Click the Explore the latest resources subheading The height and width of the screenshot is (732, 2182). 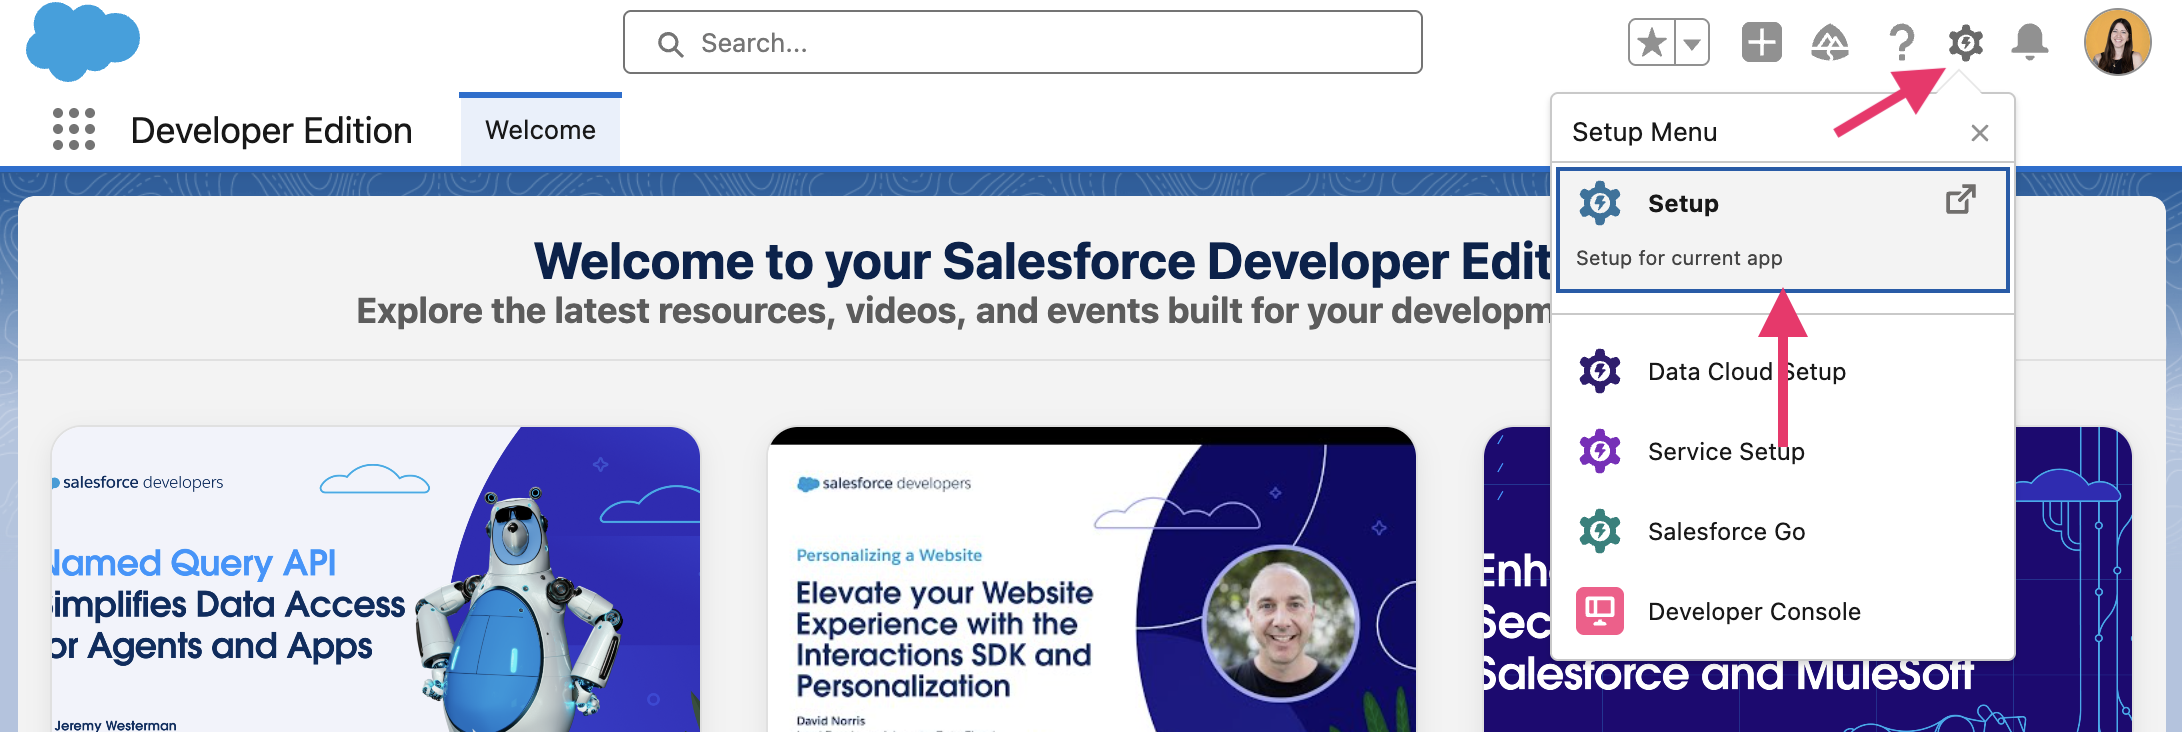point(953,311)
